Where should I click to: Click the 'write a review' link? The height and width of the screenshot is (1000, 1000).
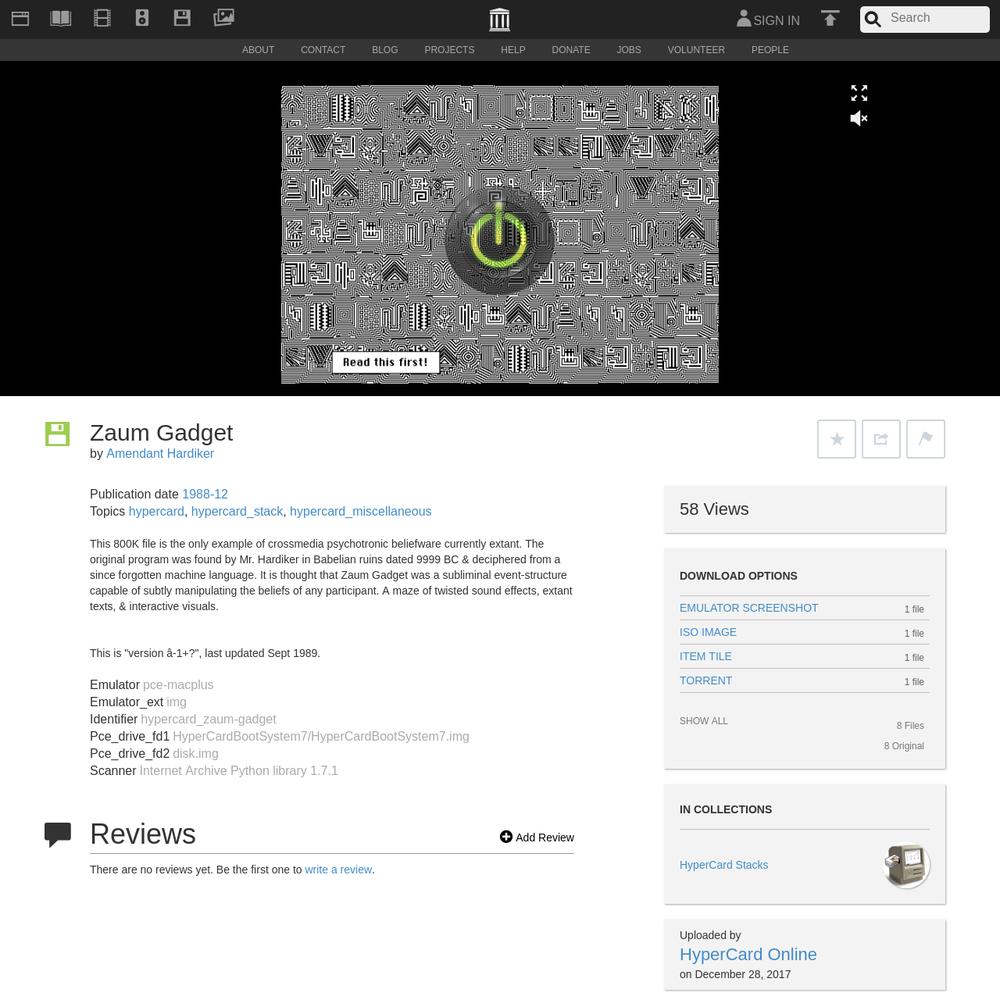[338, 870]
